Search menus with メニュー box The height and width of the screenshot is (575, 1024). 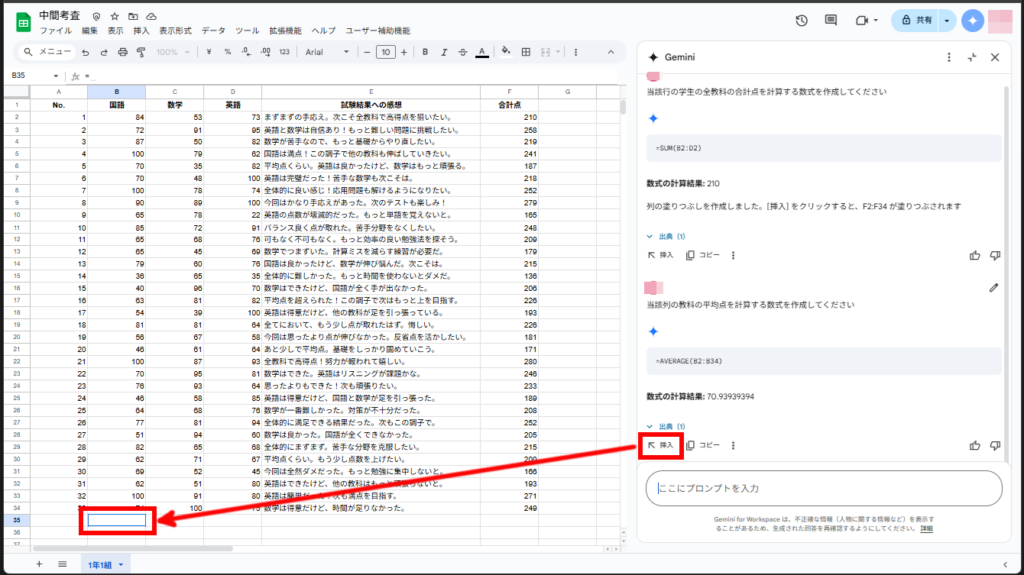(x=46, y=52)
